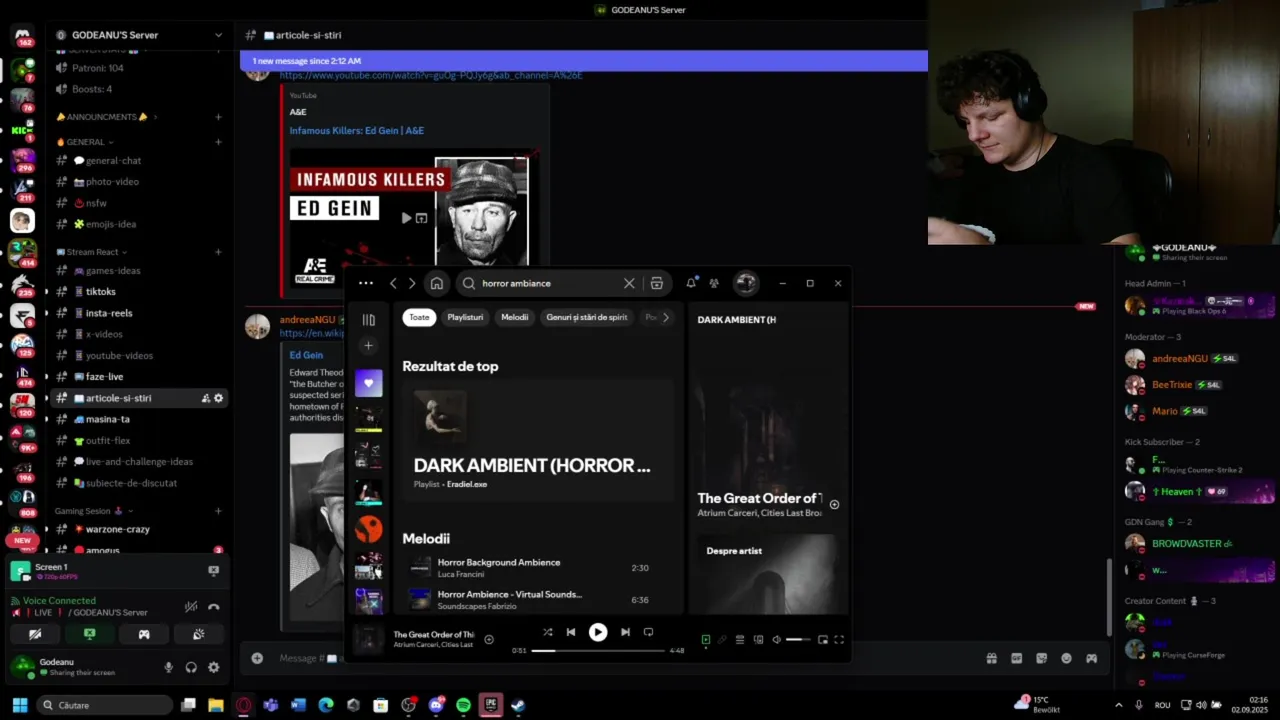Open Discord photo-video channel
Viewport: 1280px width, 720px height.
click(112, 182)
